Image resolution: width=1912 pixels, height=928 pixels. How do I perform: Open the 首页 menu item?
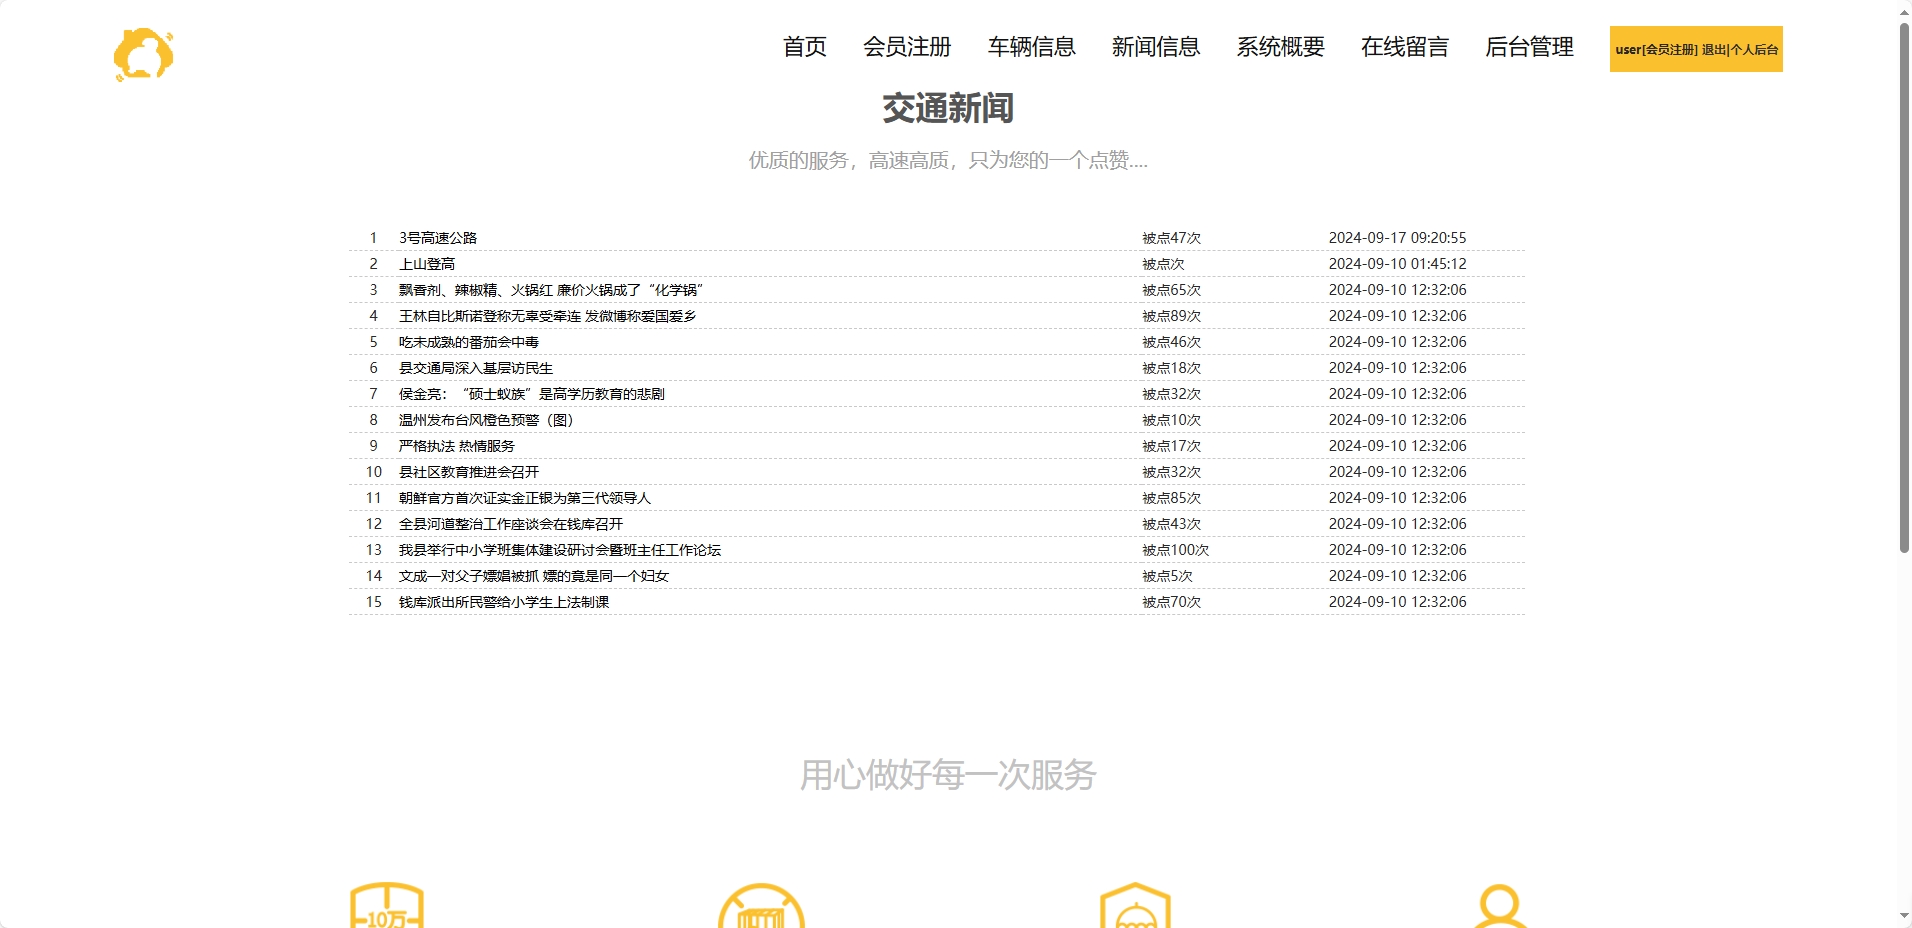coord(804,47)
